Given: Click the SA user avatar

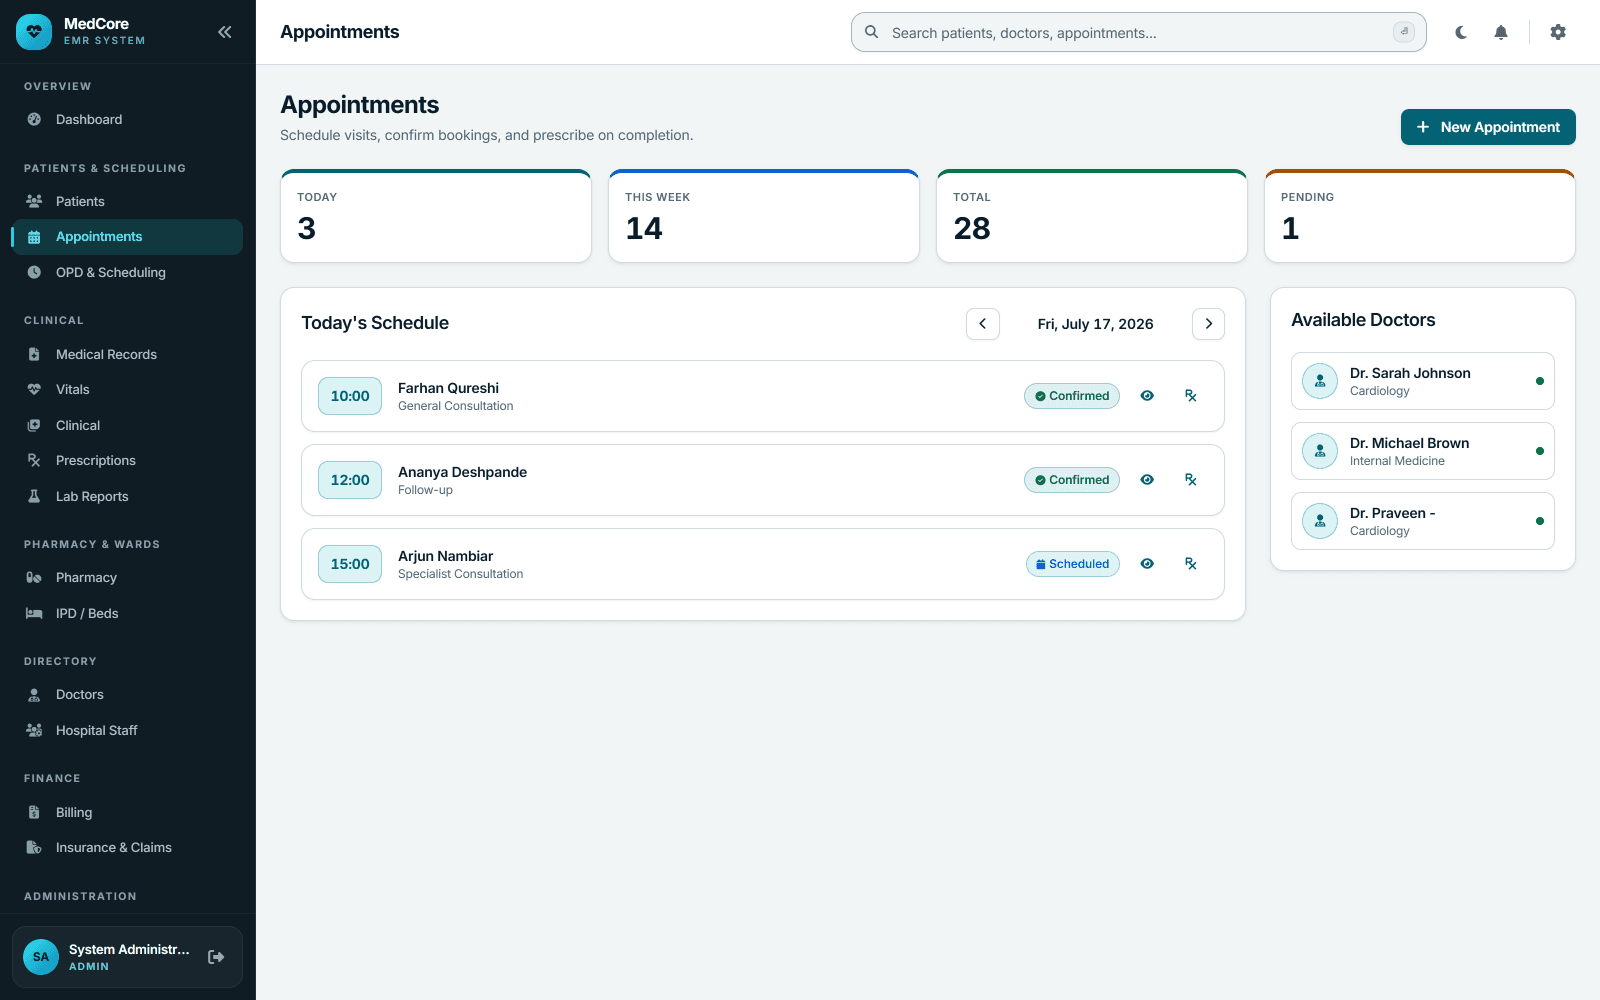Looking at the screenshot, I should [41, 957].
